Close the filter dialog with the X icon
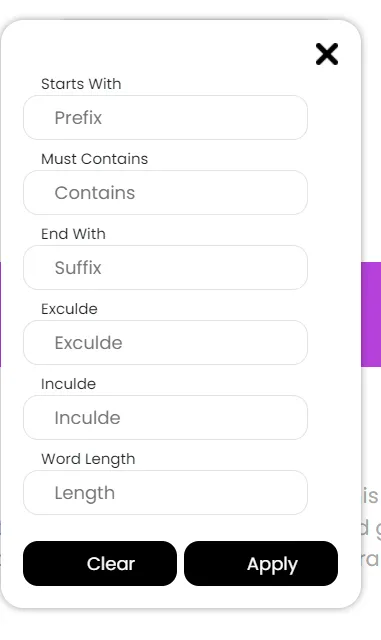 coord(327,54)
